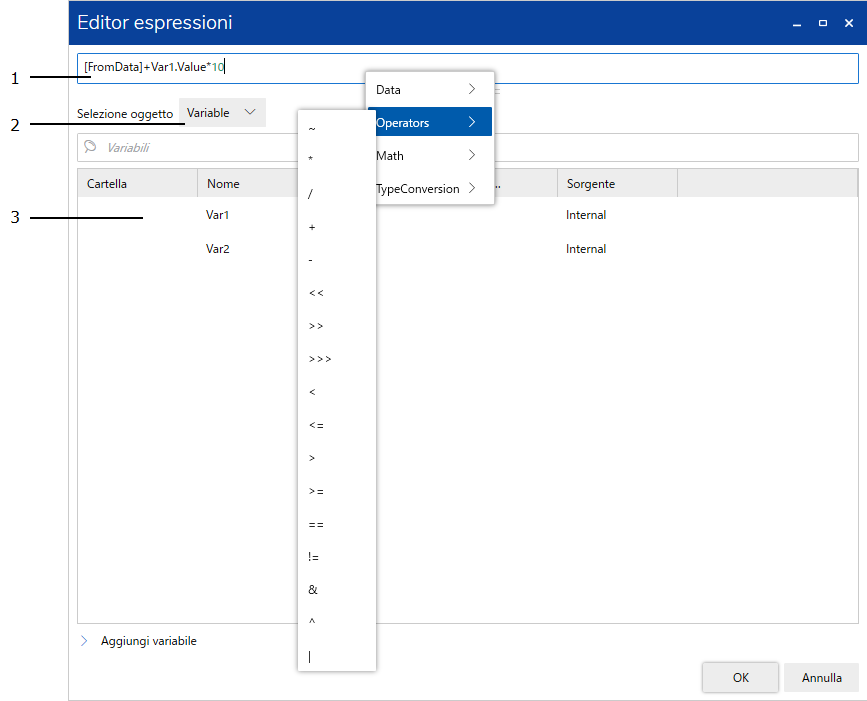
Task: Choose the == equality operator
Action: point(316,525)
